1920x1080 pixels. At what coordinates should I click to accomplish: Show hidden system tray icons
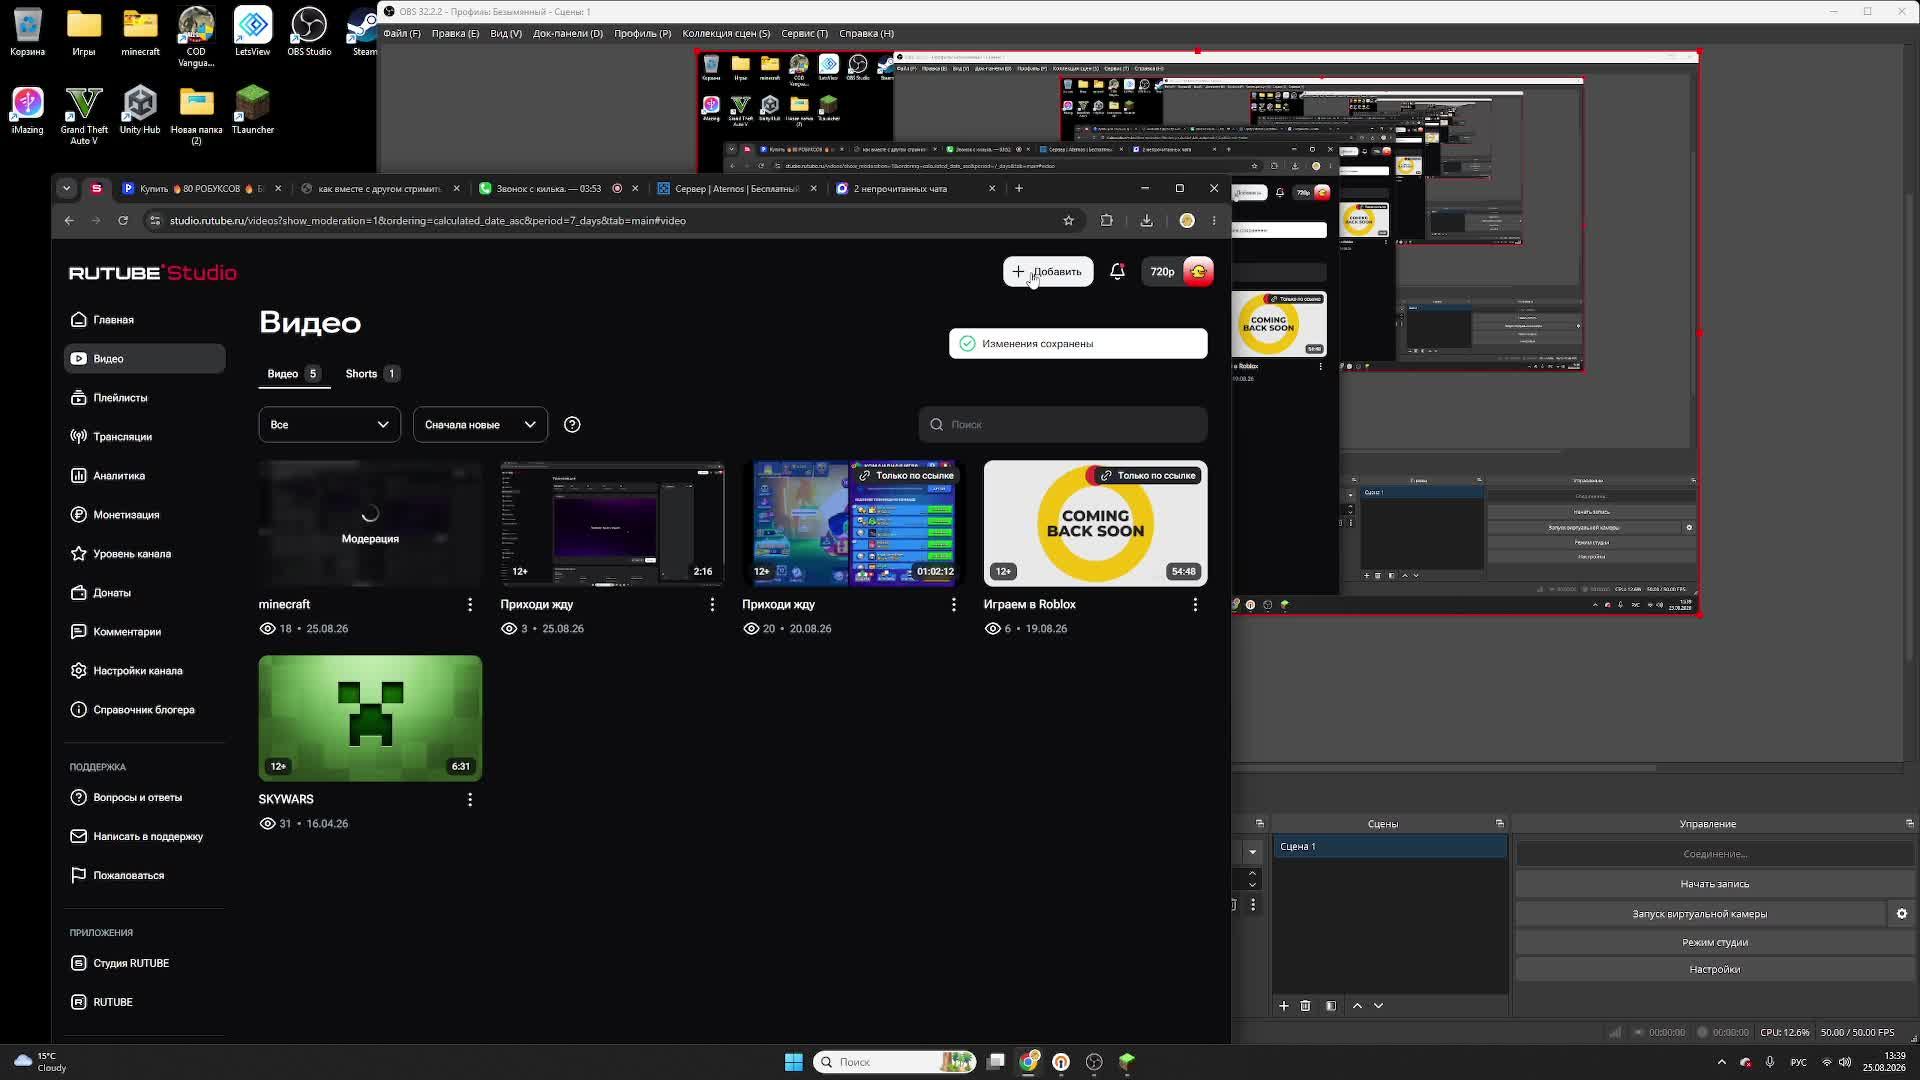coord(1721,1062)
